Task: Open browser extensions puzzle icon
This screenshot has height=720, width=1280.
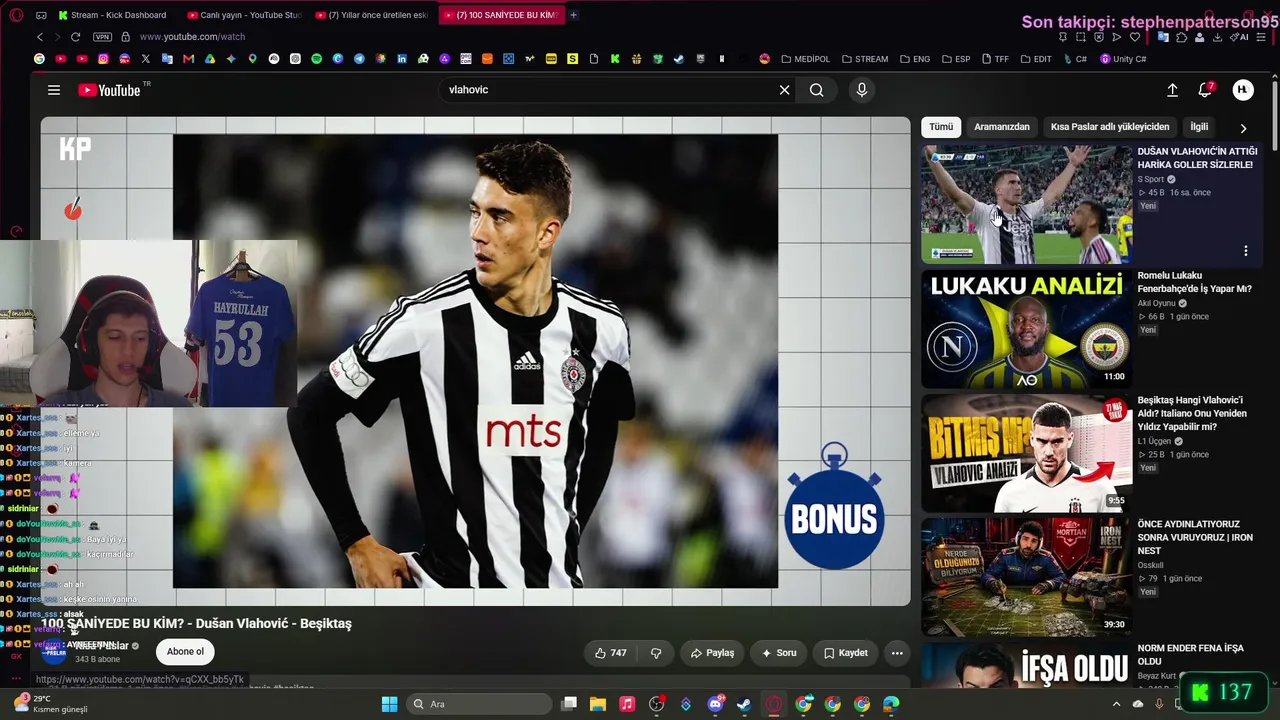Action: click(x=1181, y=37)
